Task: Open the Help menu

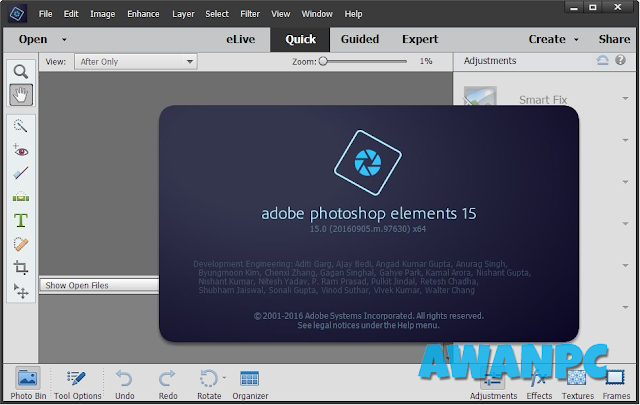Action: [x=353, y=14]
